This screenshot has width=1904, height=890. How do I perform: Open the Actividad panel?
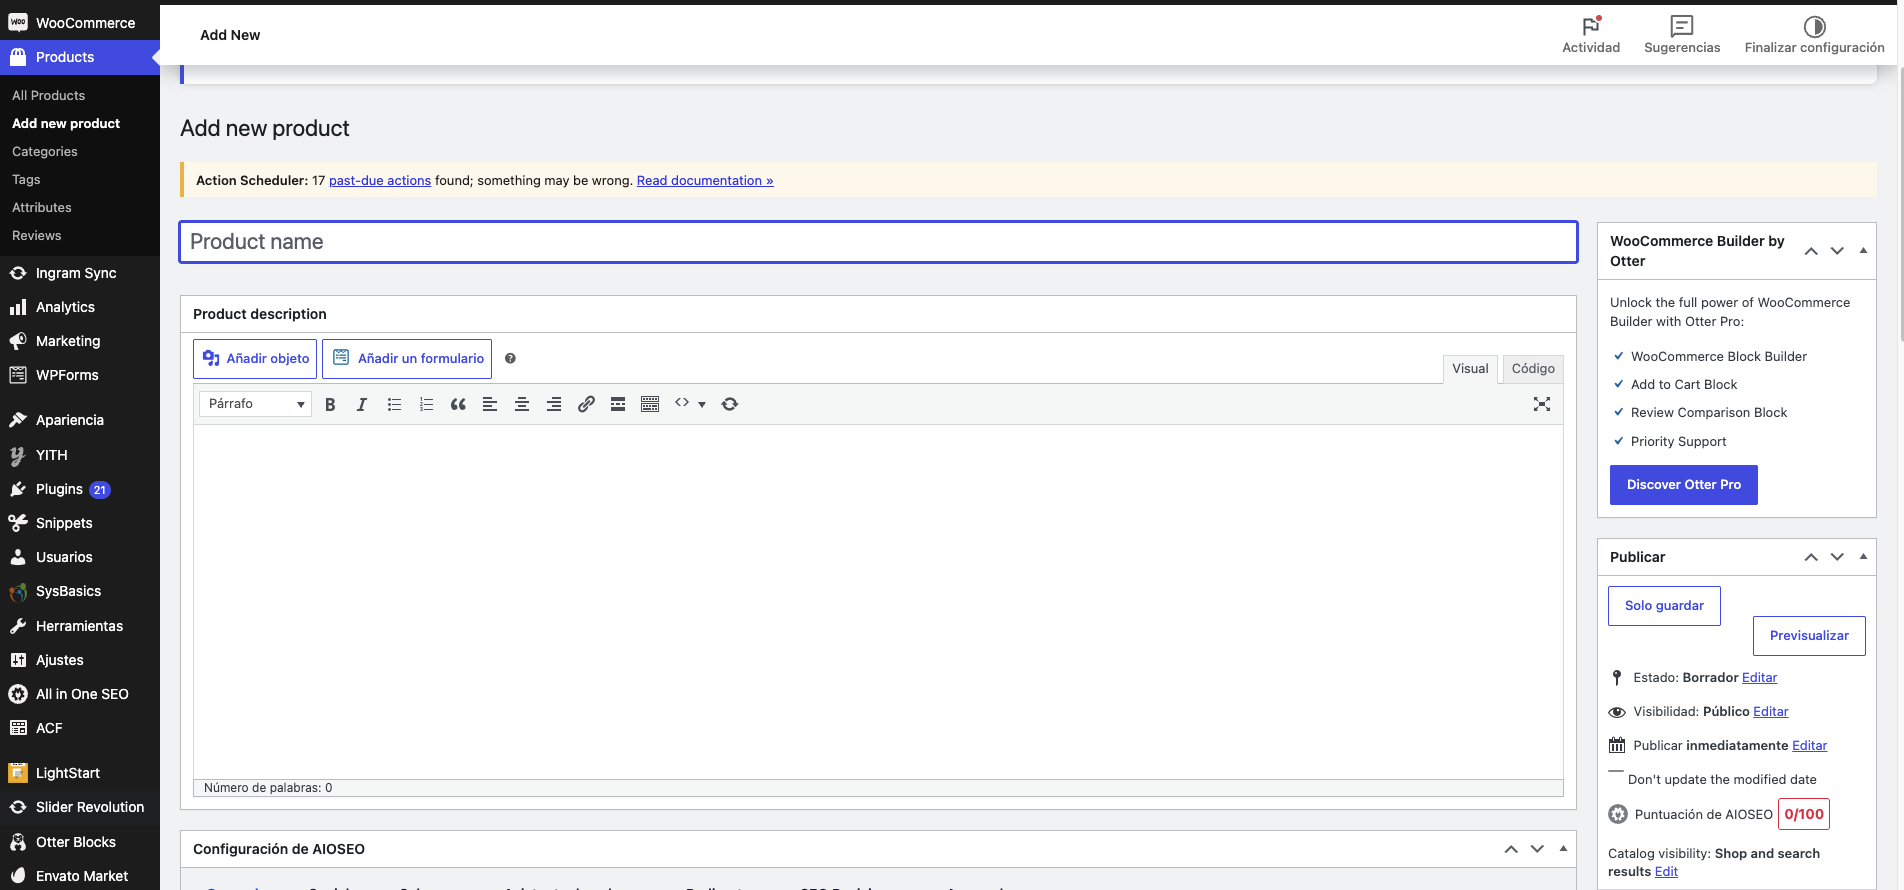pyautogui.click(x=1591, y=35)
